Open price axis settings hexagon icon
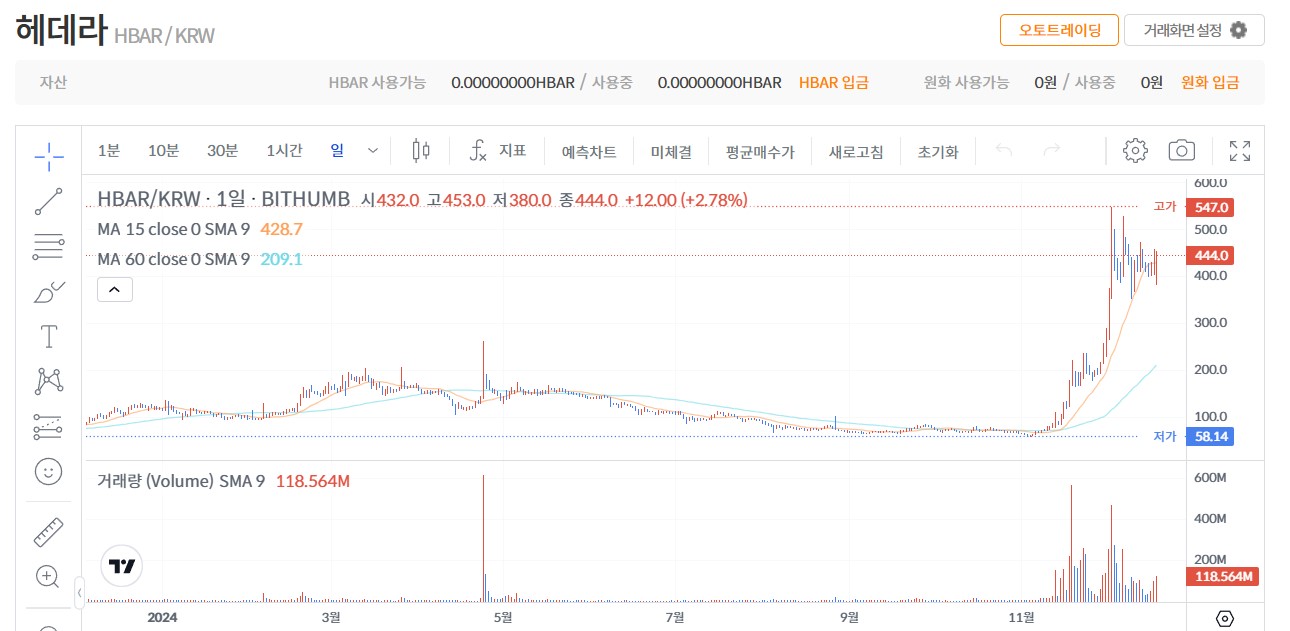The width and height of the screenshot is (1290, 631). tap(1225, 619)
